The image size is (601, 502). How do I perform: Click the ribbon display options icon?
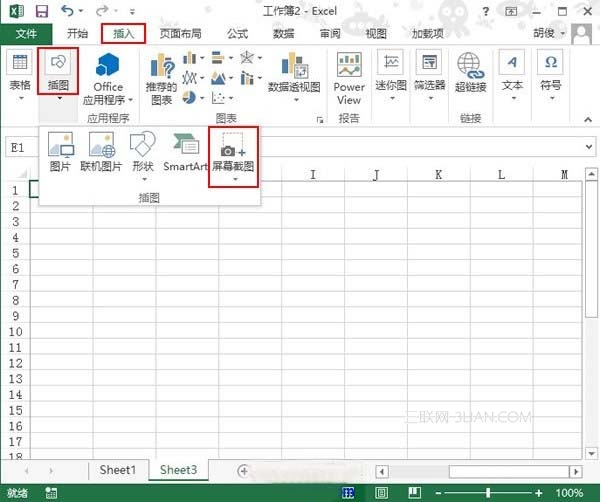click(511, 11)
